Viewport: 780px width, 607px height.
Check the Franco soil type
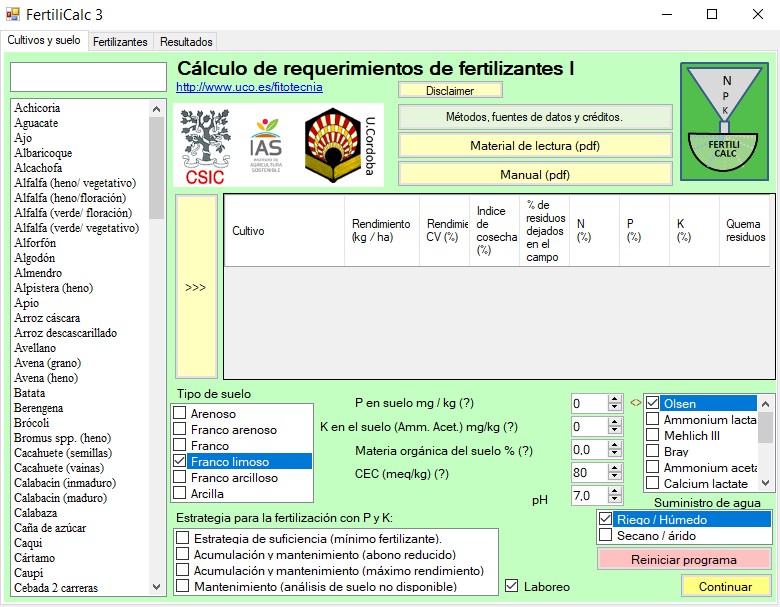click(180, 445)
